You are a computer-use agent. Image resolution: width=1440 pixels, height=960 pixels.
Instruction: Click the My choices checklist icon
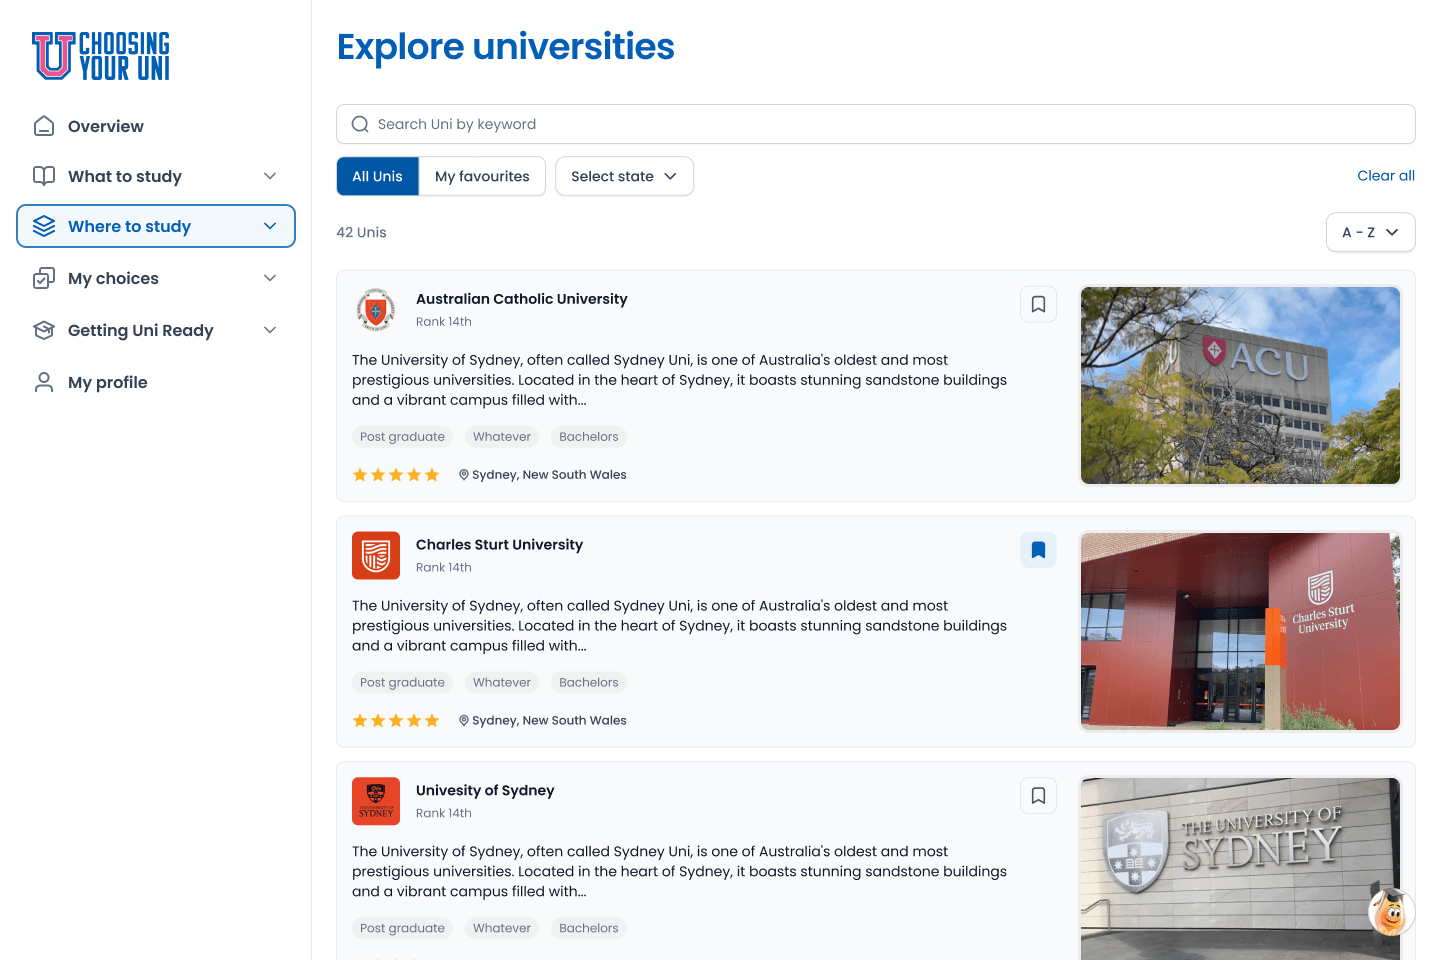point(44,278)
